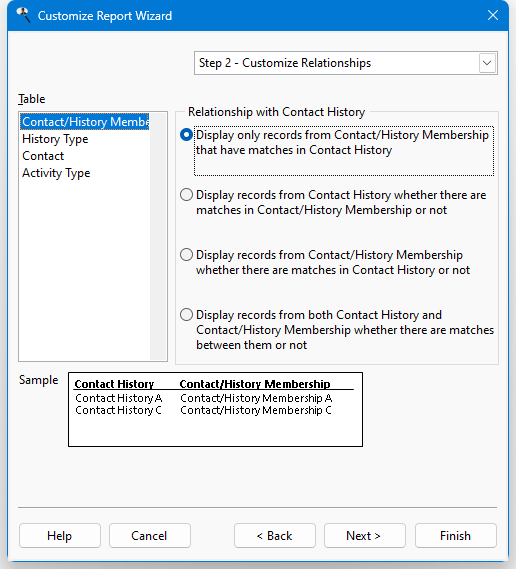Viewport: 516px width, 569px height.
Task: Click the wizard icon in the title bar
Action: pos(23,15)
